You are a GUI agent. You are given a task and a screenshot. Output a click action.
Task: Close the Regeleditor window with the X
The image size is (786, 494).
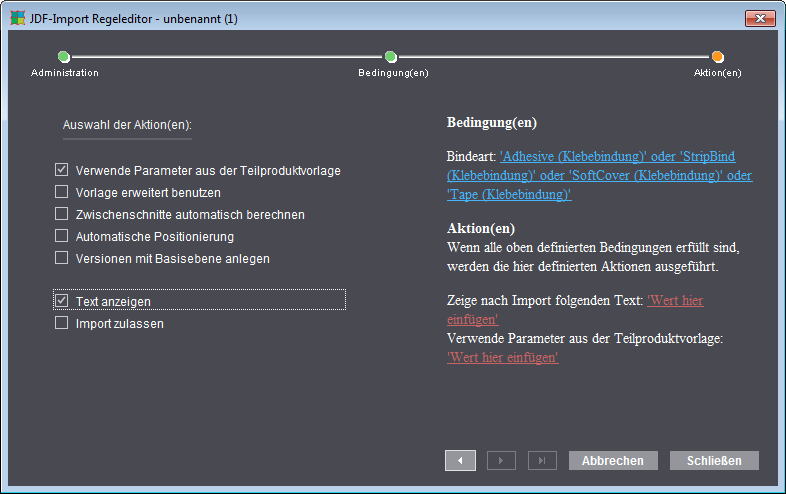761,19
